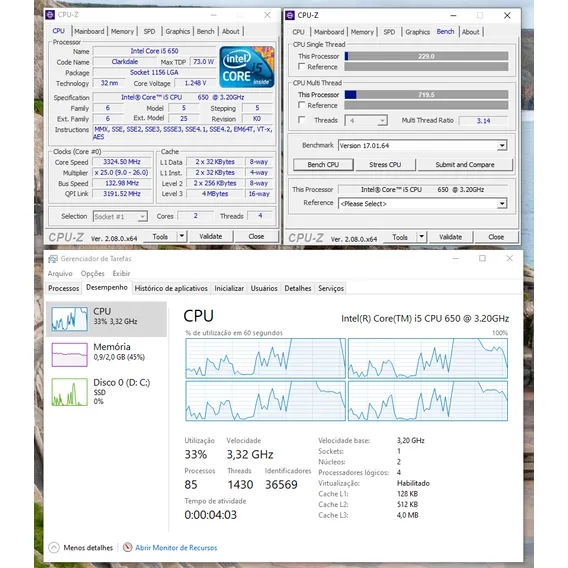Viewport: 568px width, 568px height.
Task: Click Validate button in right CPU-Z window
Action: tap(450, 237)
